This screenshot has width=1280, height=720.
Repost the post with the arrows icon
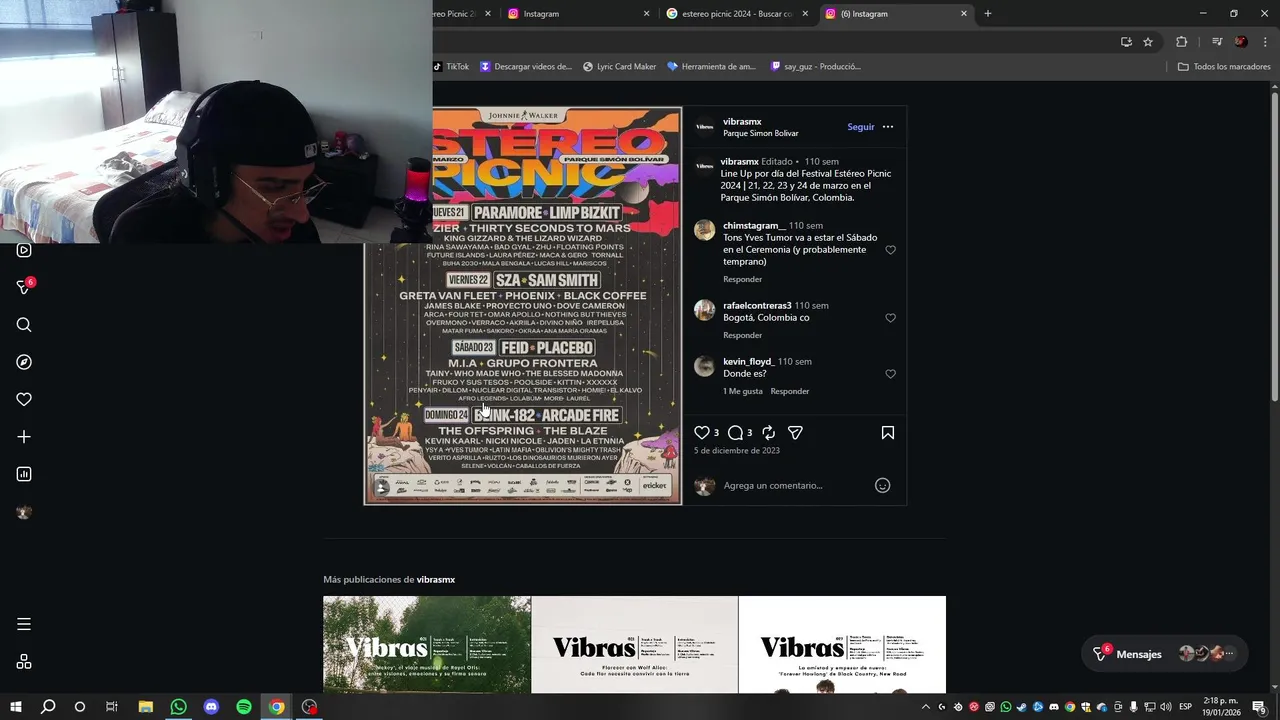click(x=768, y=433)
